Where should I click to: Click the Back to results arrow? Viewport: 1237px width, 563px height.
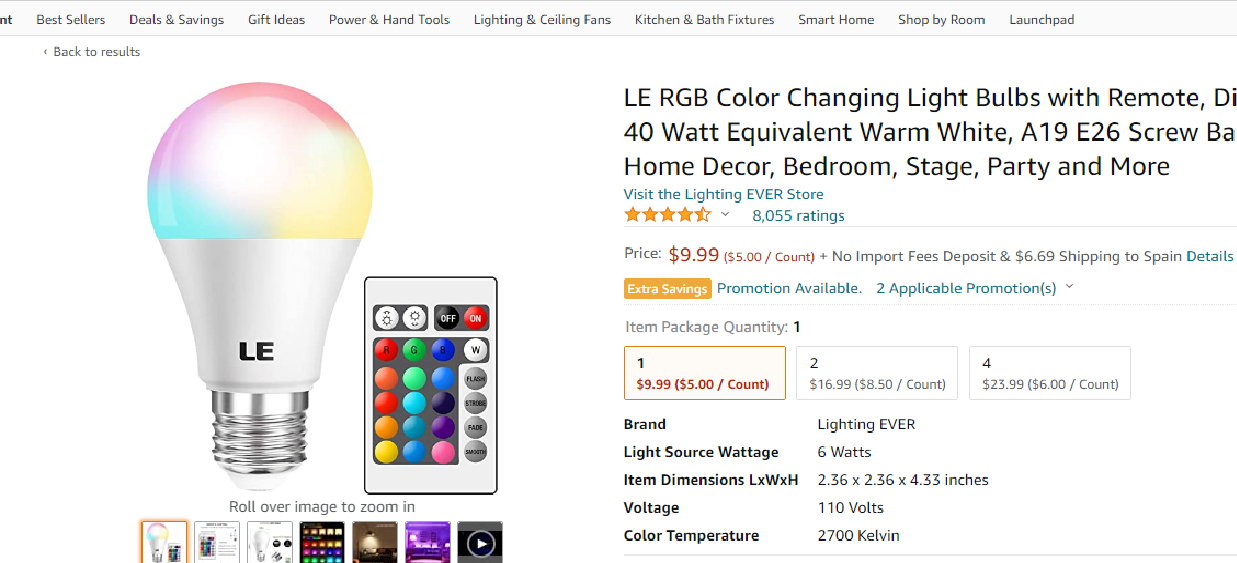coord(45,52)
